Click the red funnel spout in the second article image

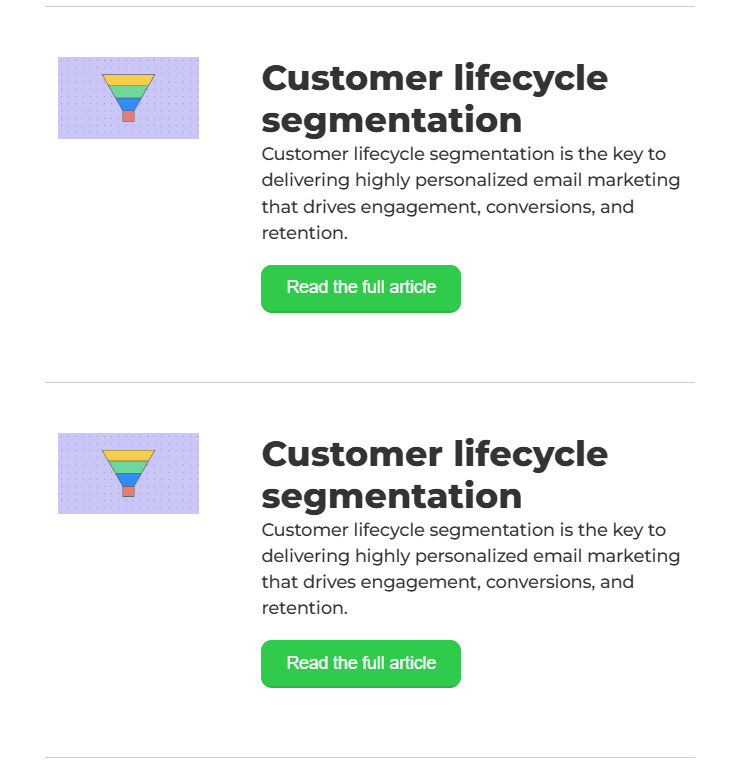click(x=128, y=491)
